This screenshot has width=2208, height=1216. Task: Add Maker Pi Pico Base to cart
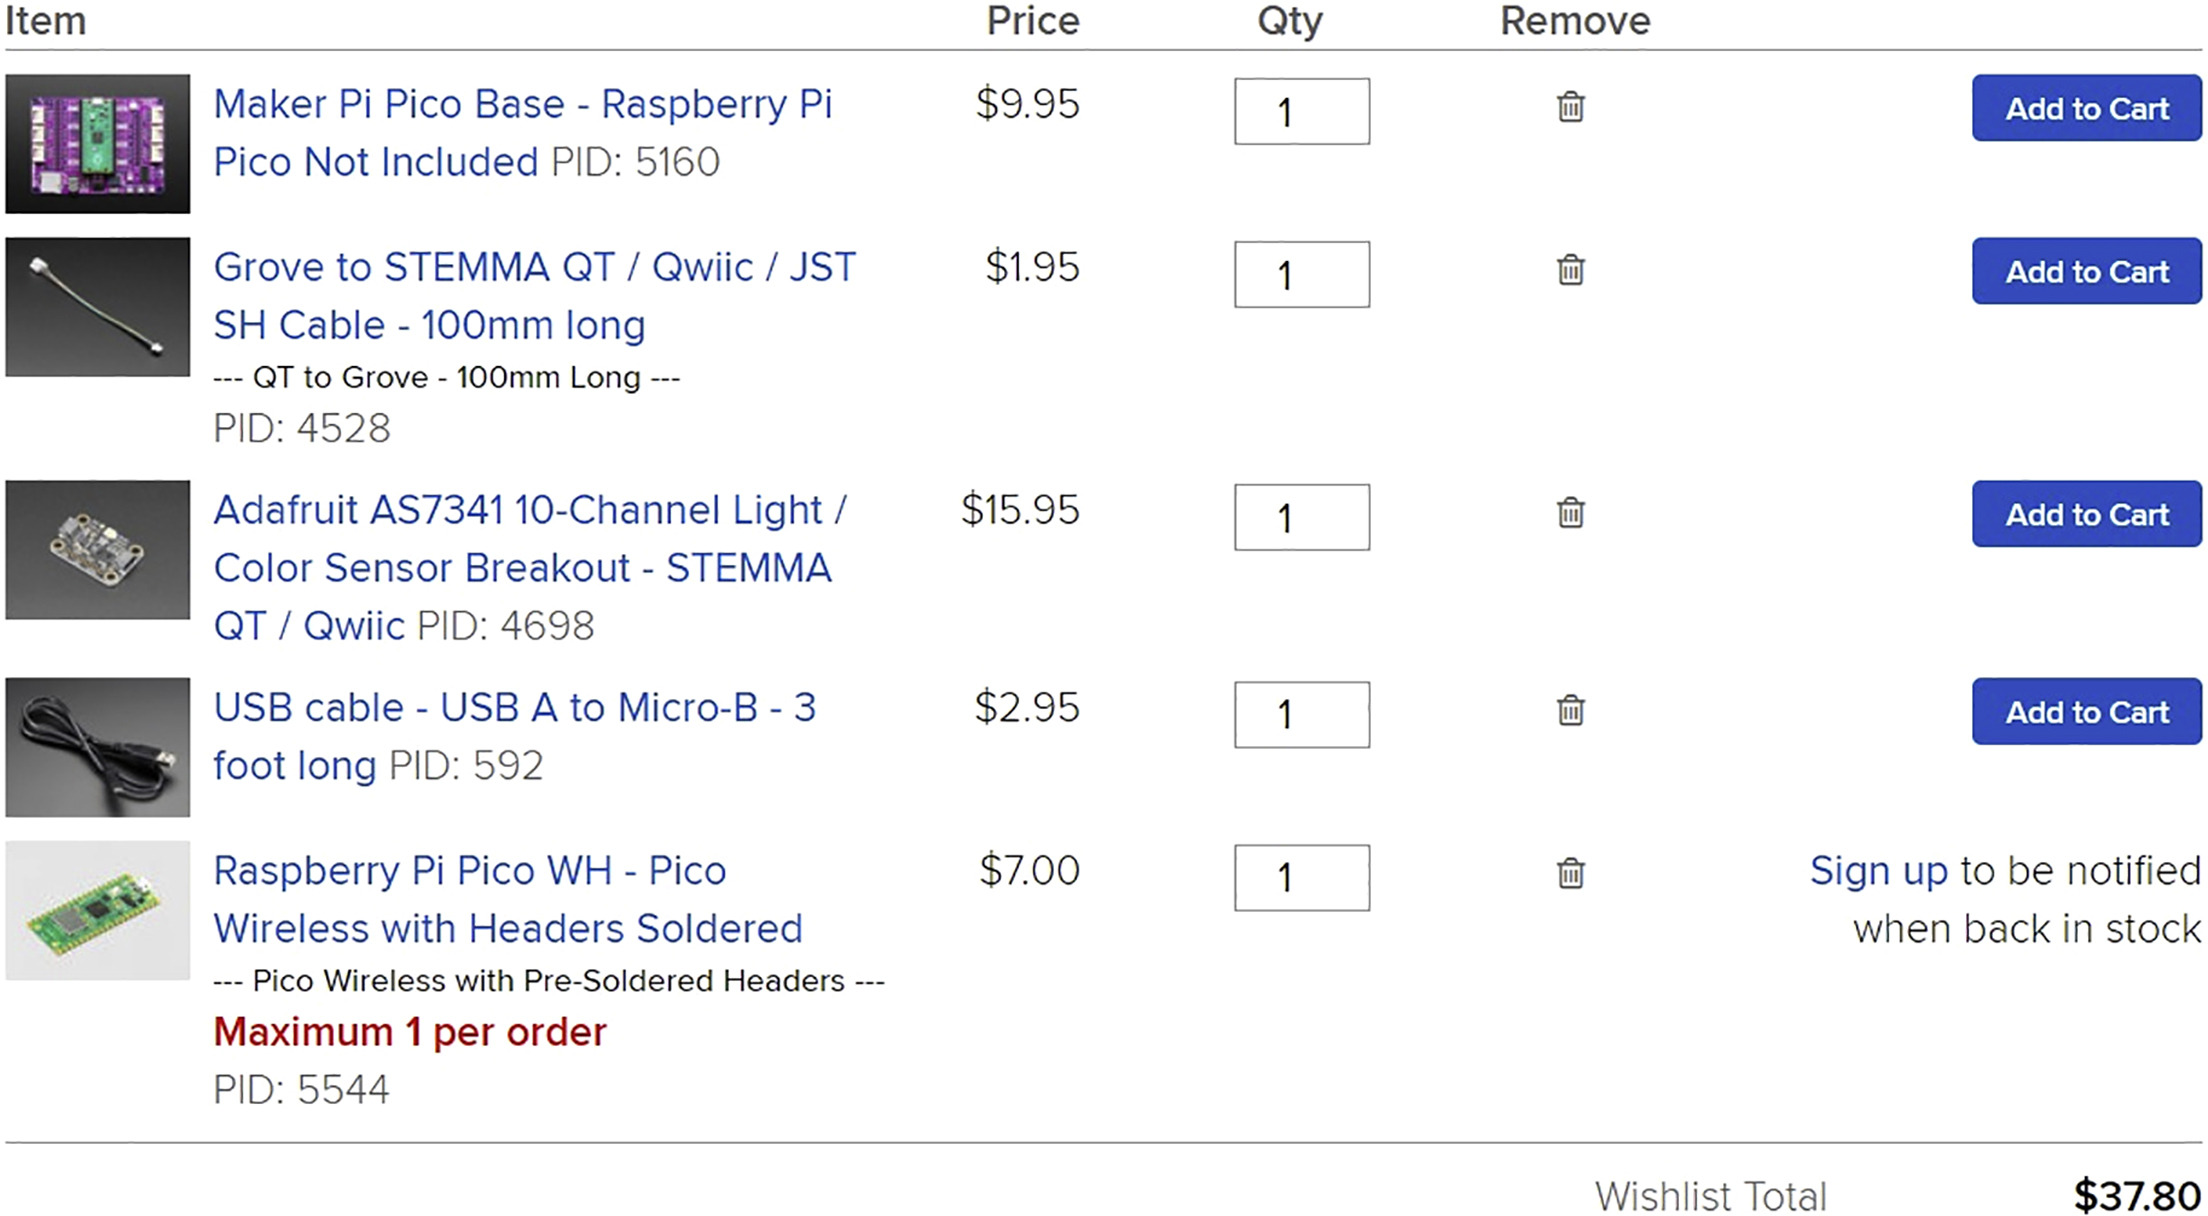[x=2086, y=108]
